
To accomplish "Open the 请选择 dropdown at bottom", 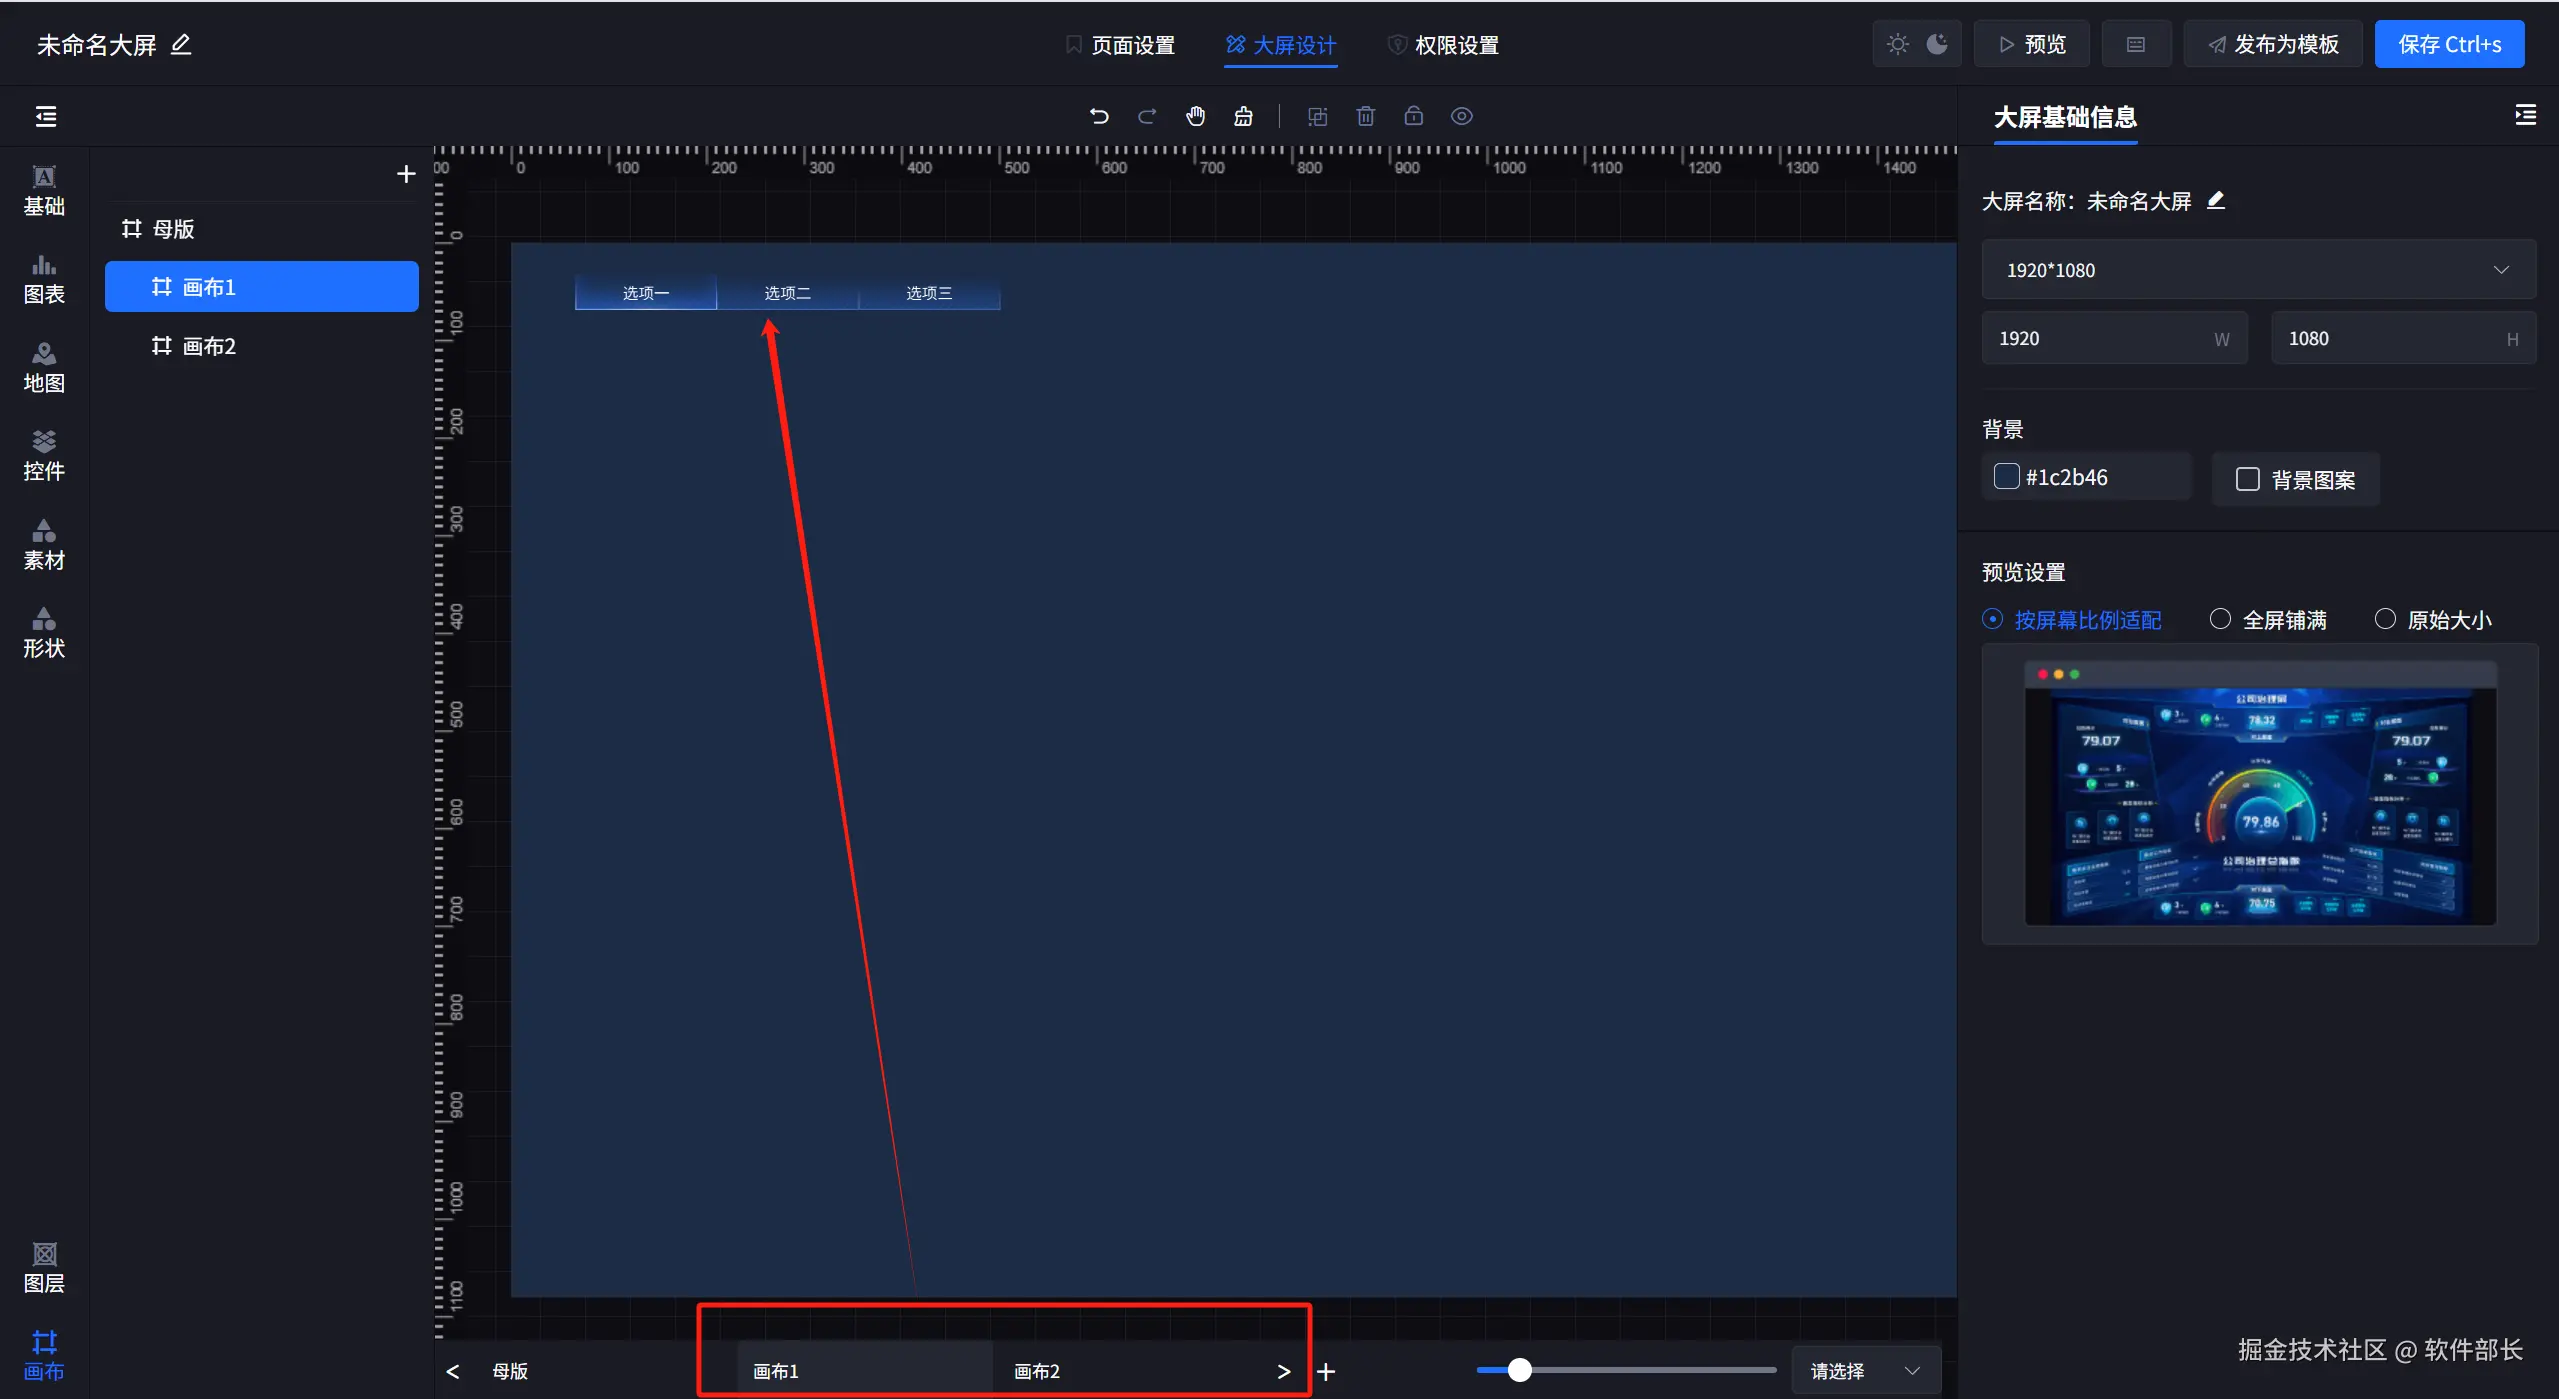I will pos(1864,1371).
